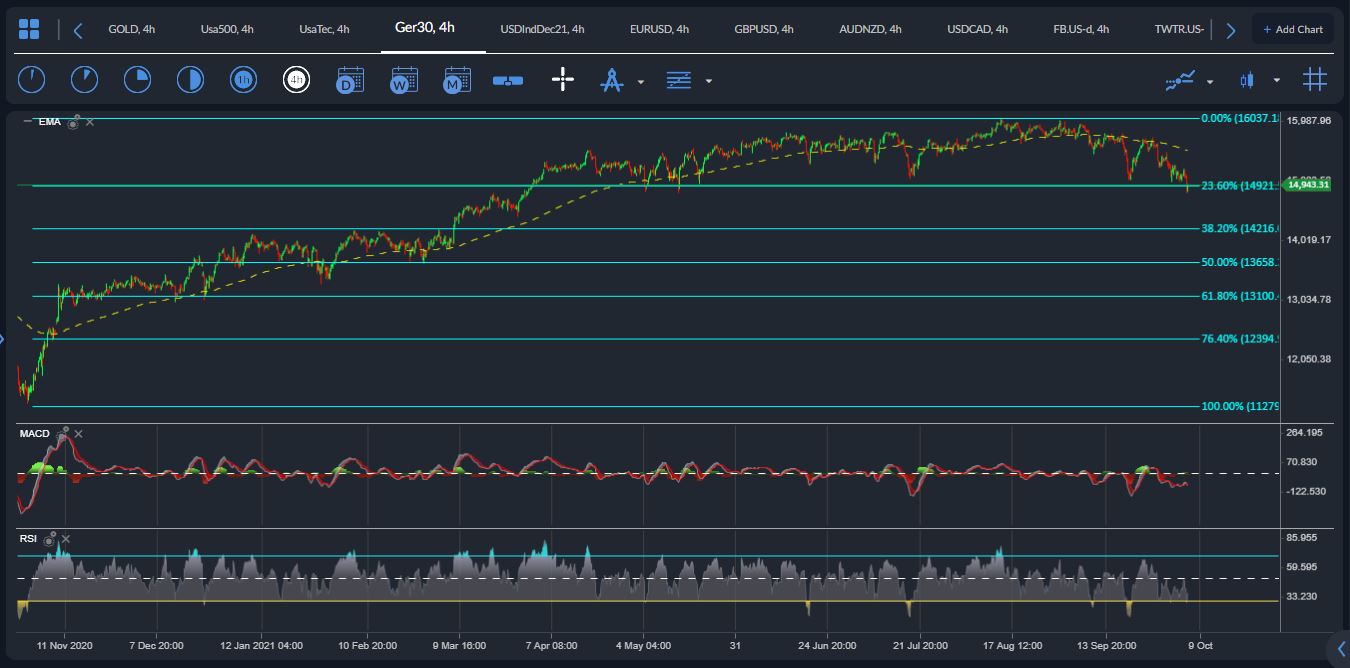Choose the Monthly timeframe calendar icon
This screenshot has height=668, width=1350.
(x=457, y=80)
